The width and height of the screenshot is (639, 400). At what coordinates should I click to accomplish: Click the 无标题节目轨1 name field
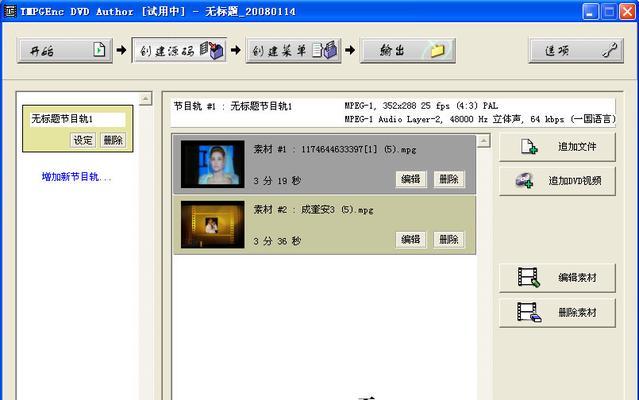[x=77, y=119]
